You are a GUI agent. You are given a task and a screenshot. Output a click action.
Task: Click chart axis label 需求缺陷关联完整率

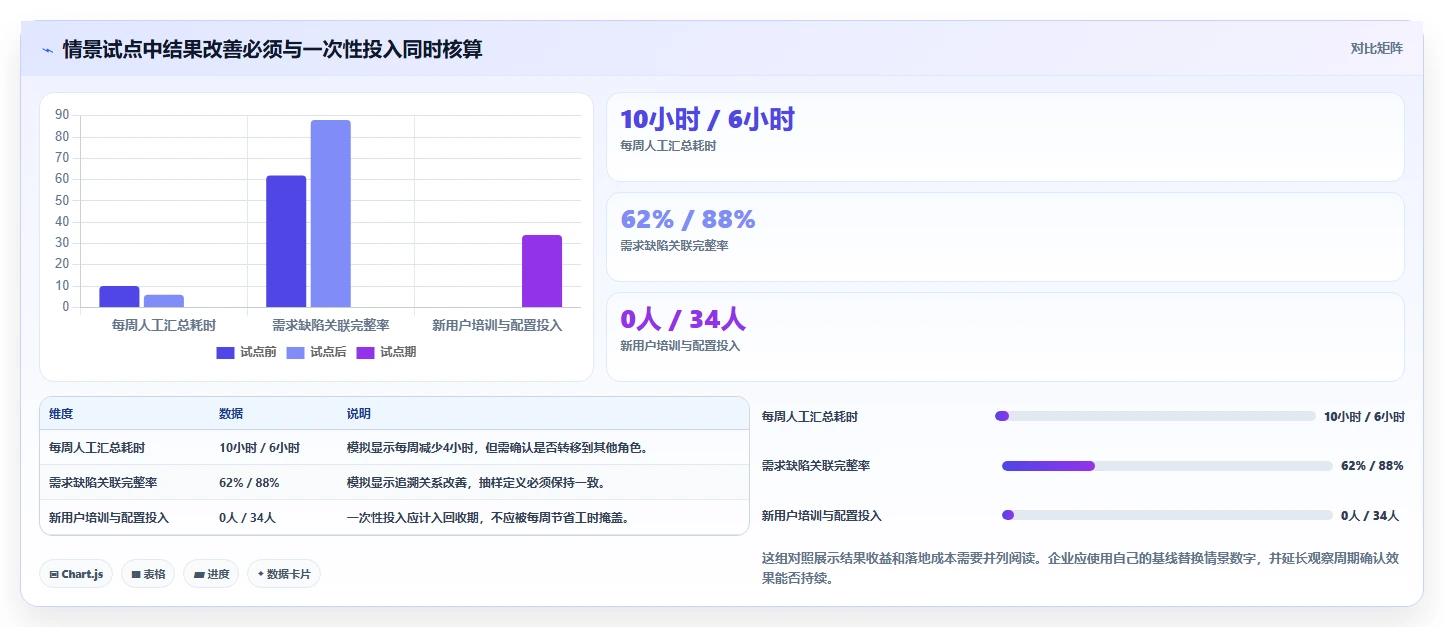[x=330, y=325]
